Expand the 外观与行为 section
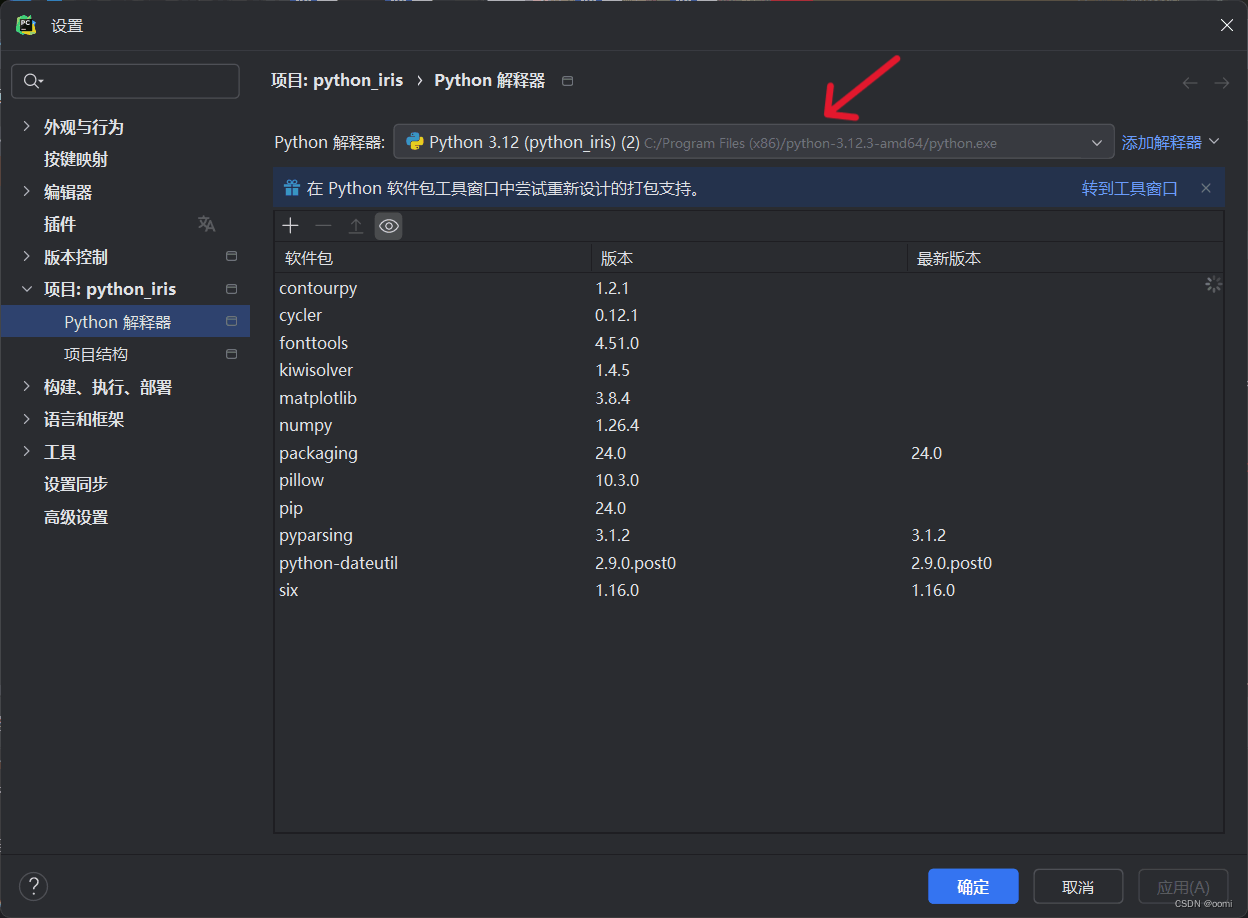Viewport: 1248px width, 918px height. (27, 127)
